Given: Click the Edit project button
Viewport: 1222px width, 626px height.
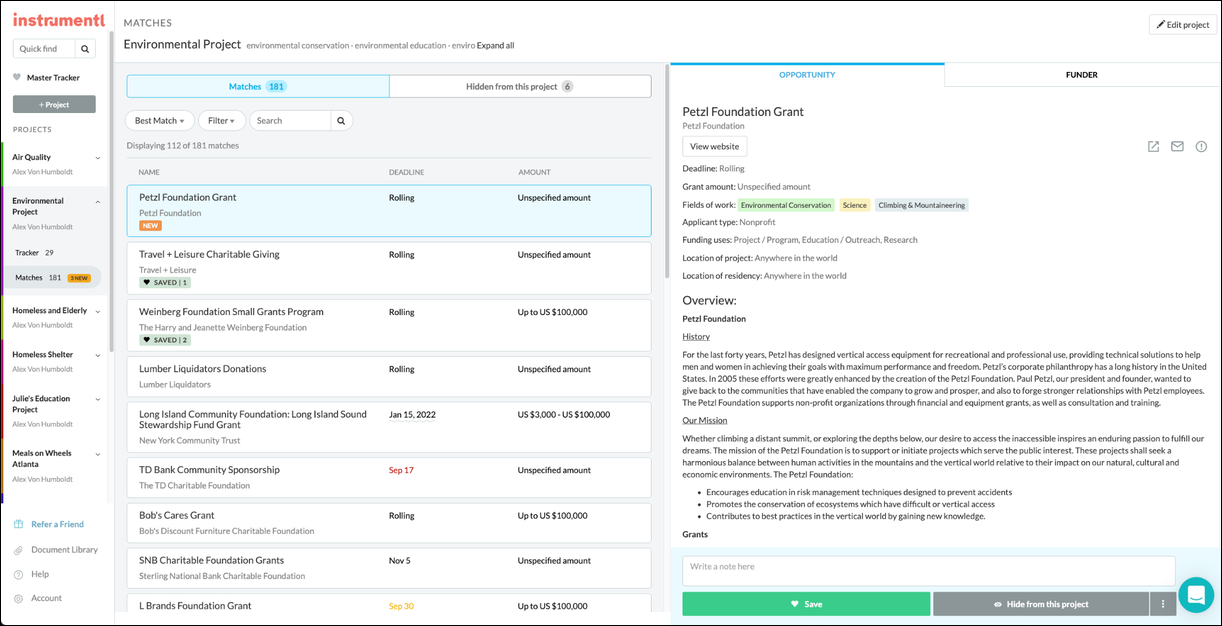Looking at the screenshot, I should (1183, 25).
